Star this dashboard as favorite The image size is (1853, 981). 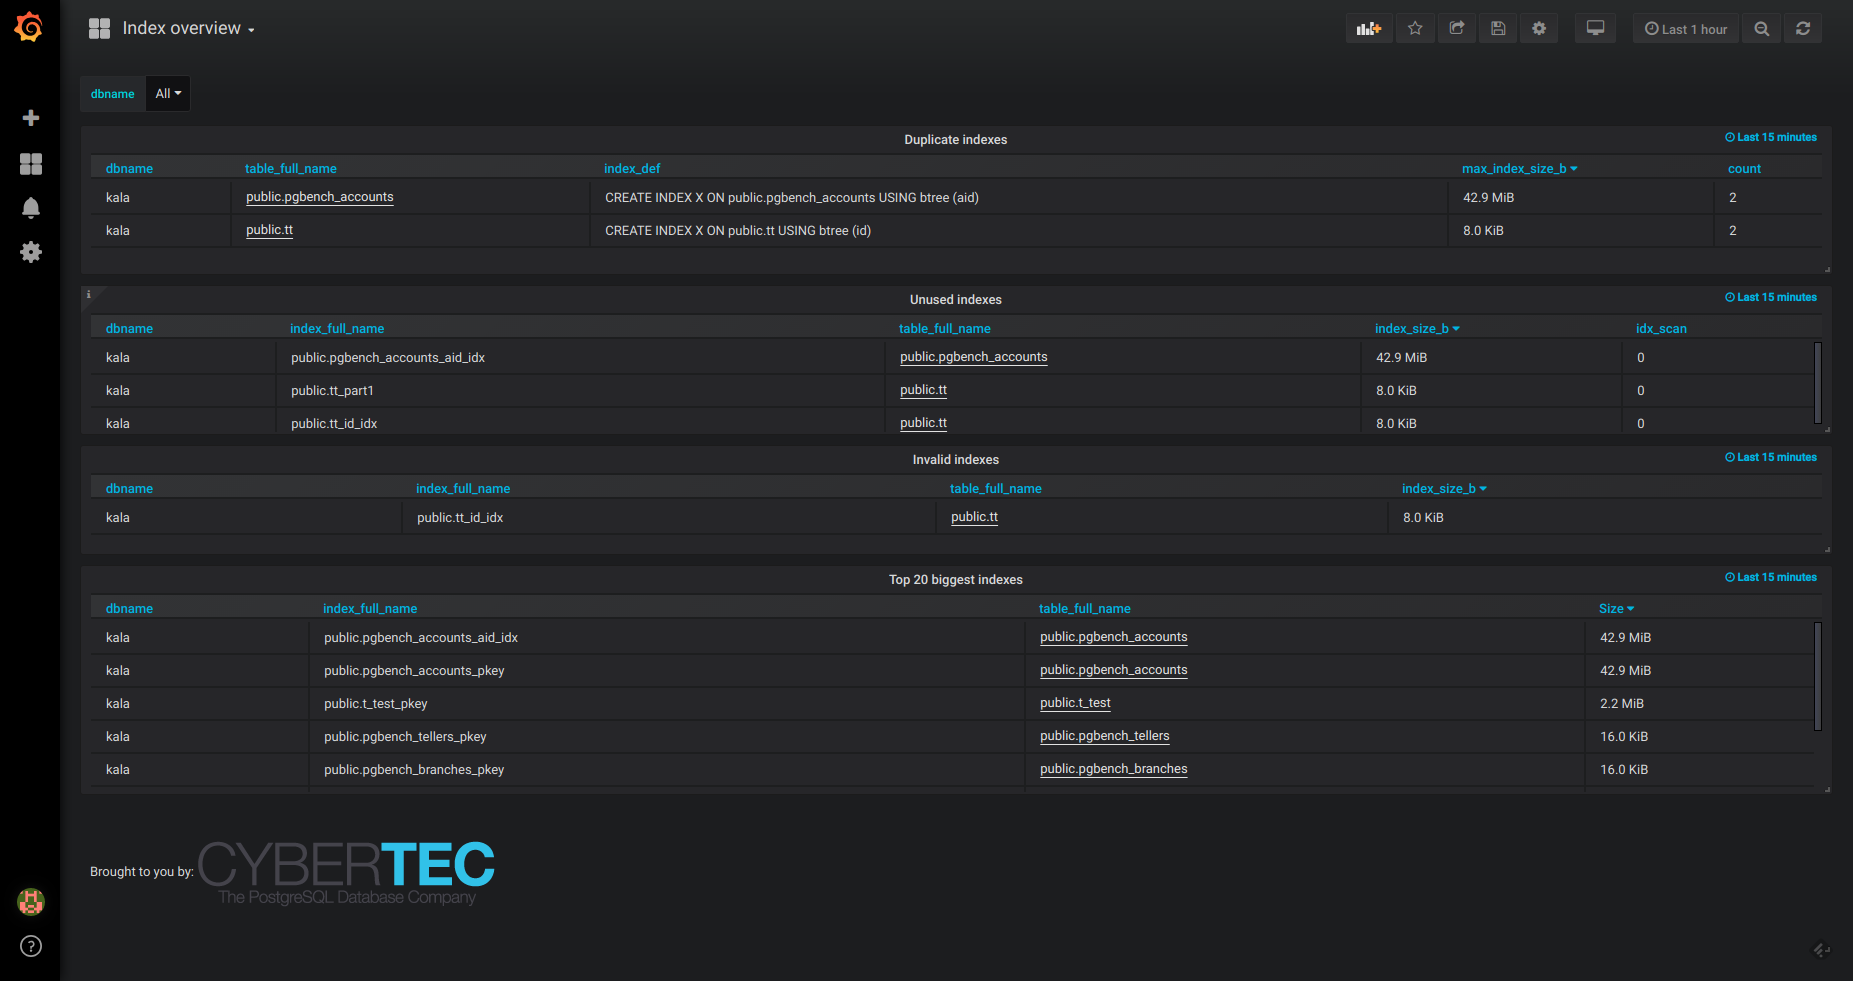pyautogui.click(x=1415, y=29)
